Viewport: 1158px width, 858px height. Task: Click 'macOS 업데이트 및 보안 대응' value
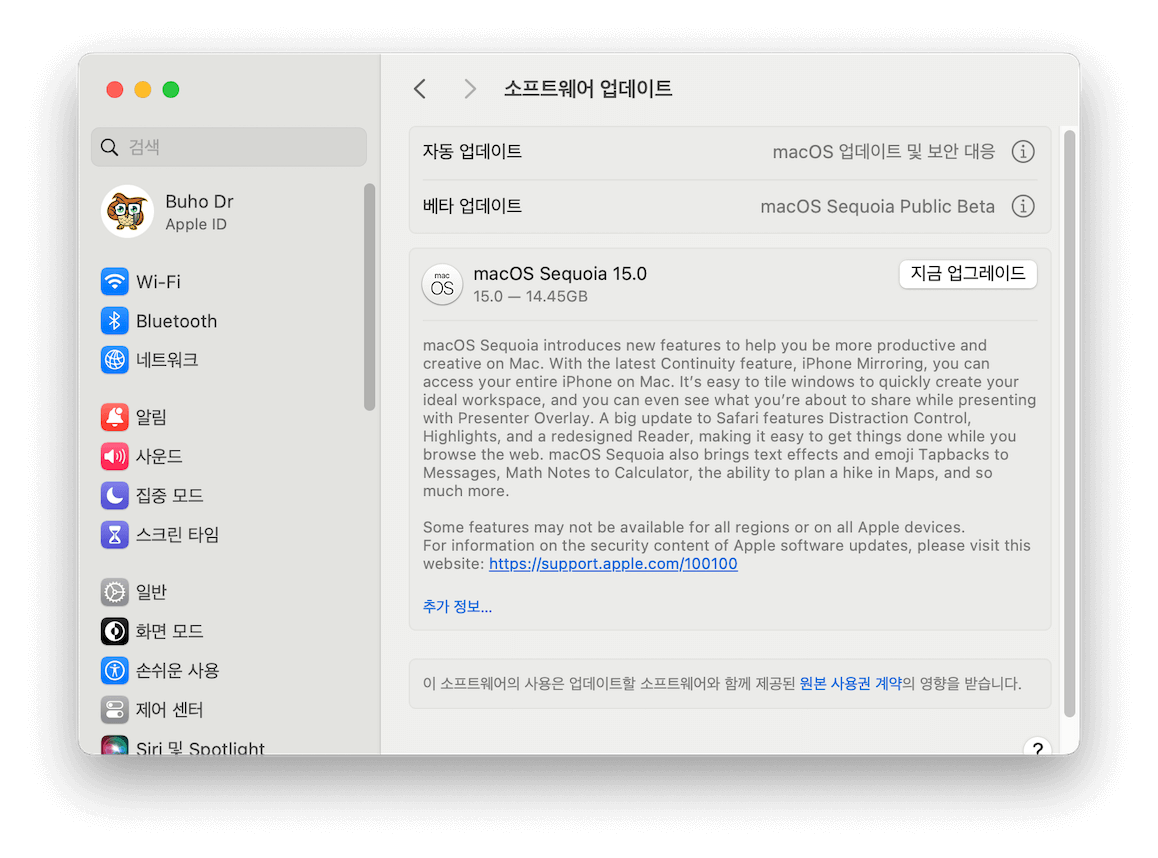(883, 151)
